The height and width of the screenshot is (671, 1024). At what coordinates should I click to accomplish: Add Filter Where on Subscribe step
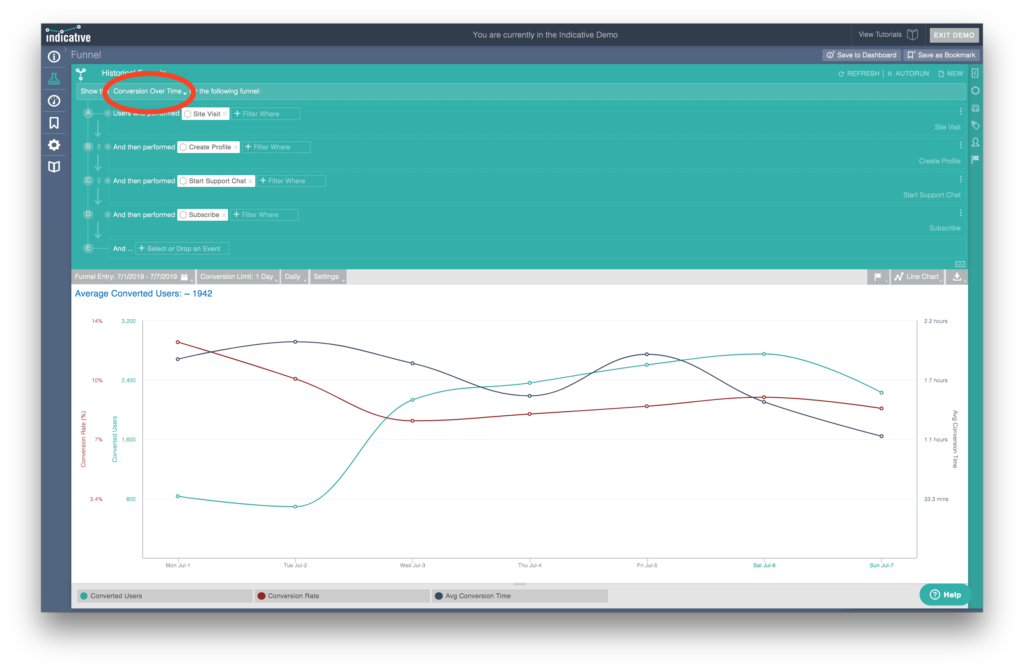click(x=264, y=215)
